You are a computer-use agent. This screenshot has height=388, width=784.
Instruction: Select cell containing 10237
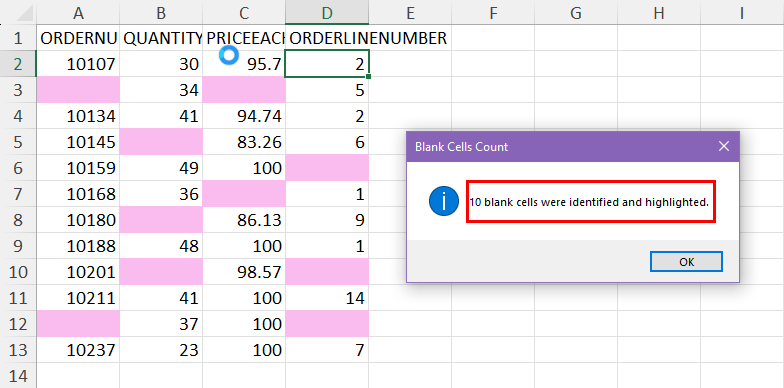click(78, 350)
